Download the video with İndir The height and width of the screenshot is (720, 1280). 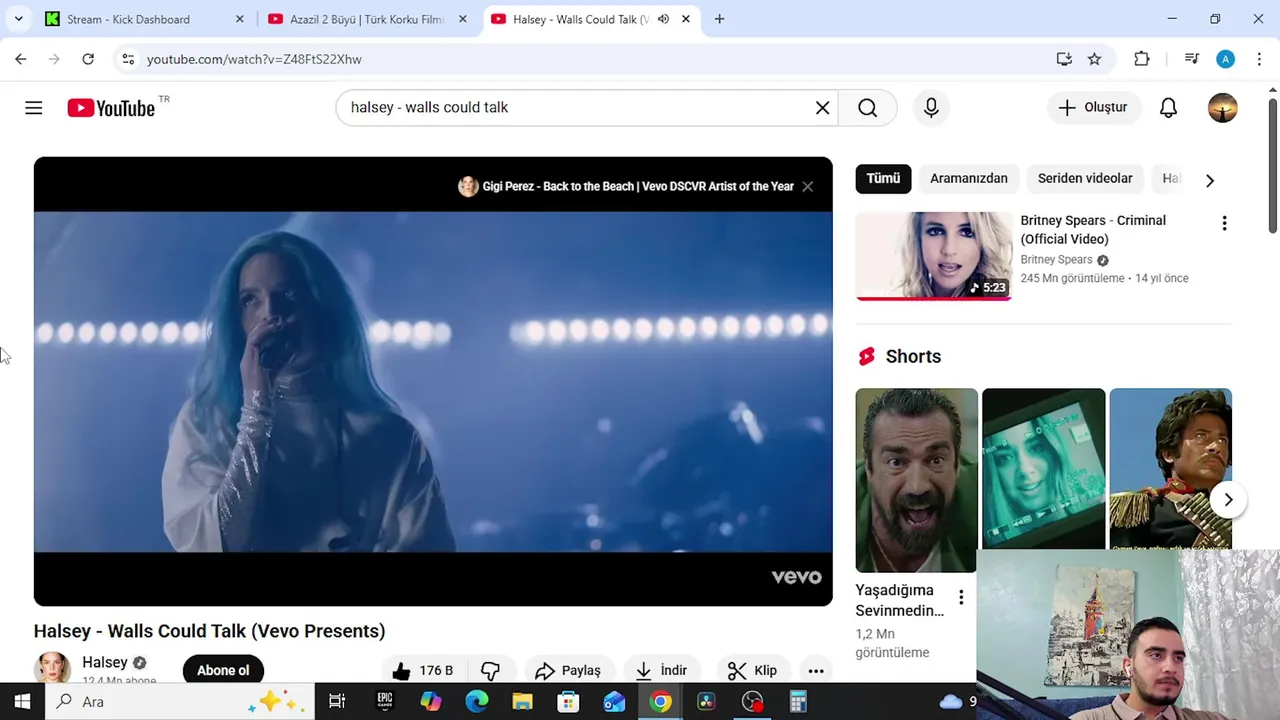(x=662, y=670)
